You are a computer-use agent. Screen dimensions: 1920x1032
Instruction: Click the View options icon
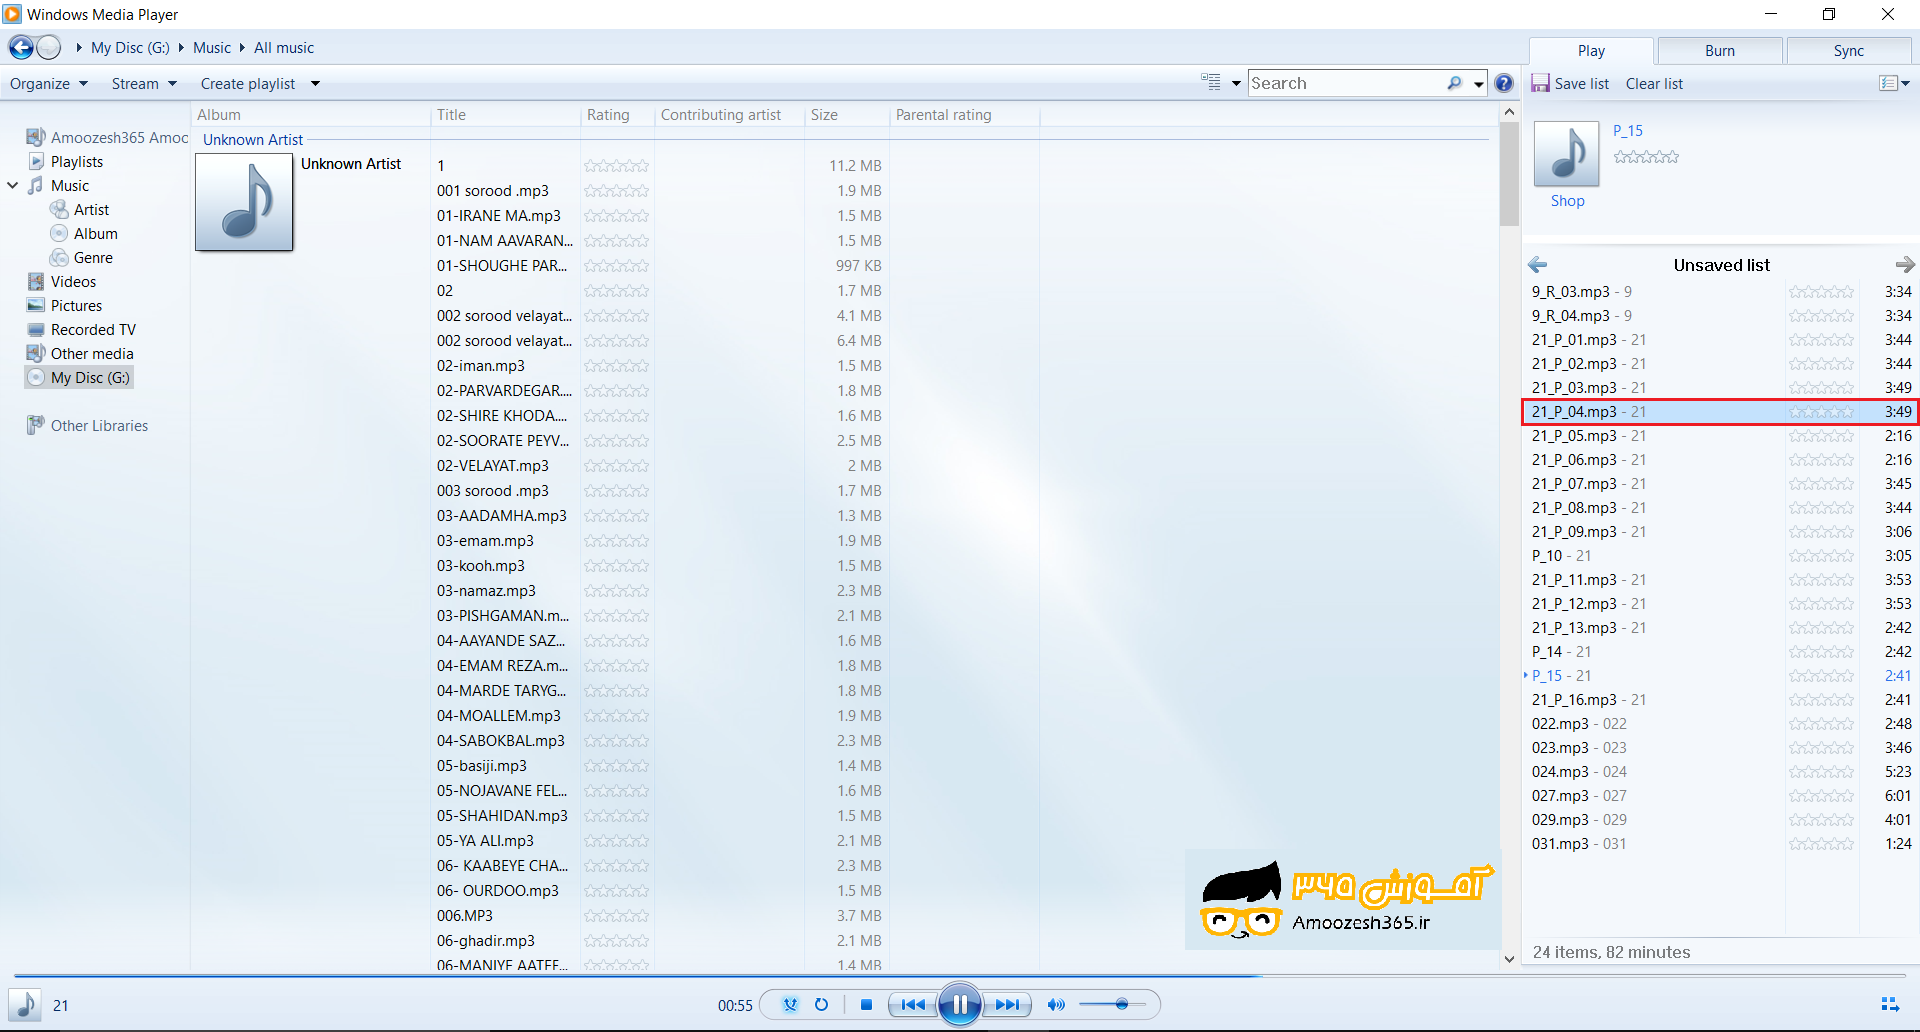tap(1211, 83)
